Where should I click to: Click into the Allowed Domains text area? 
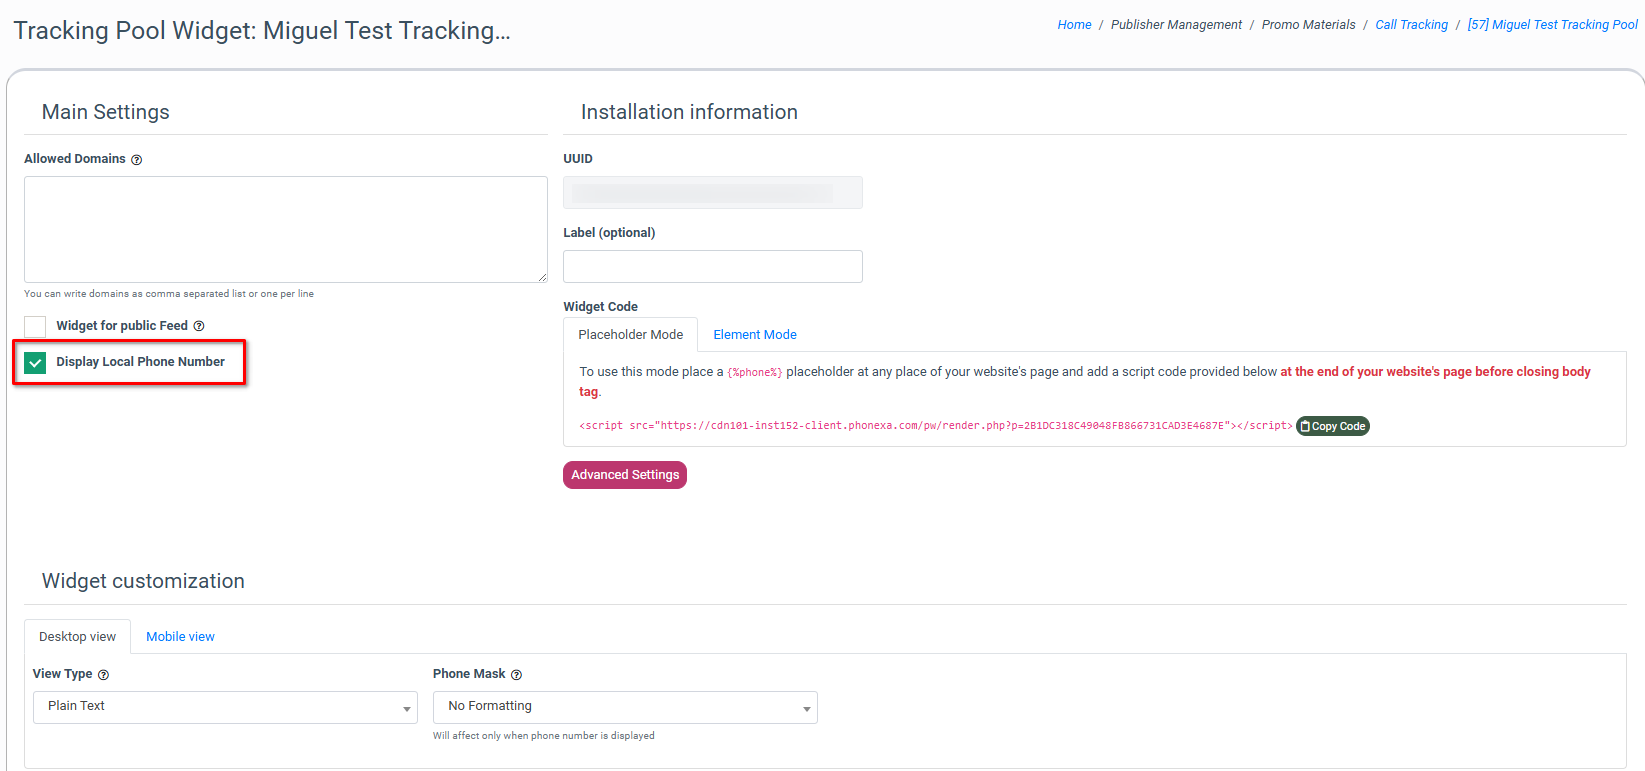285,229
